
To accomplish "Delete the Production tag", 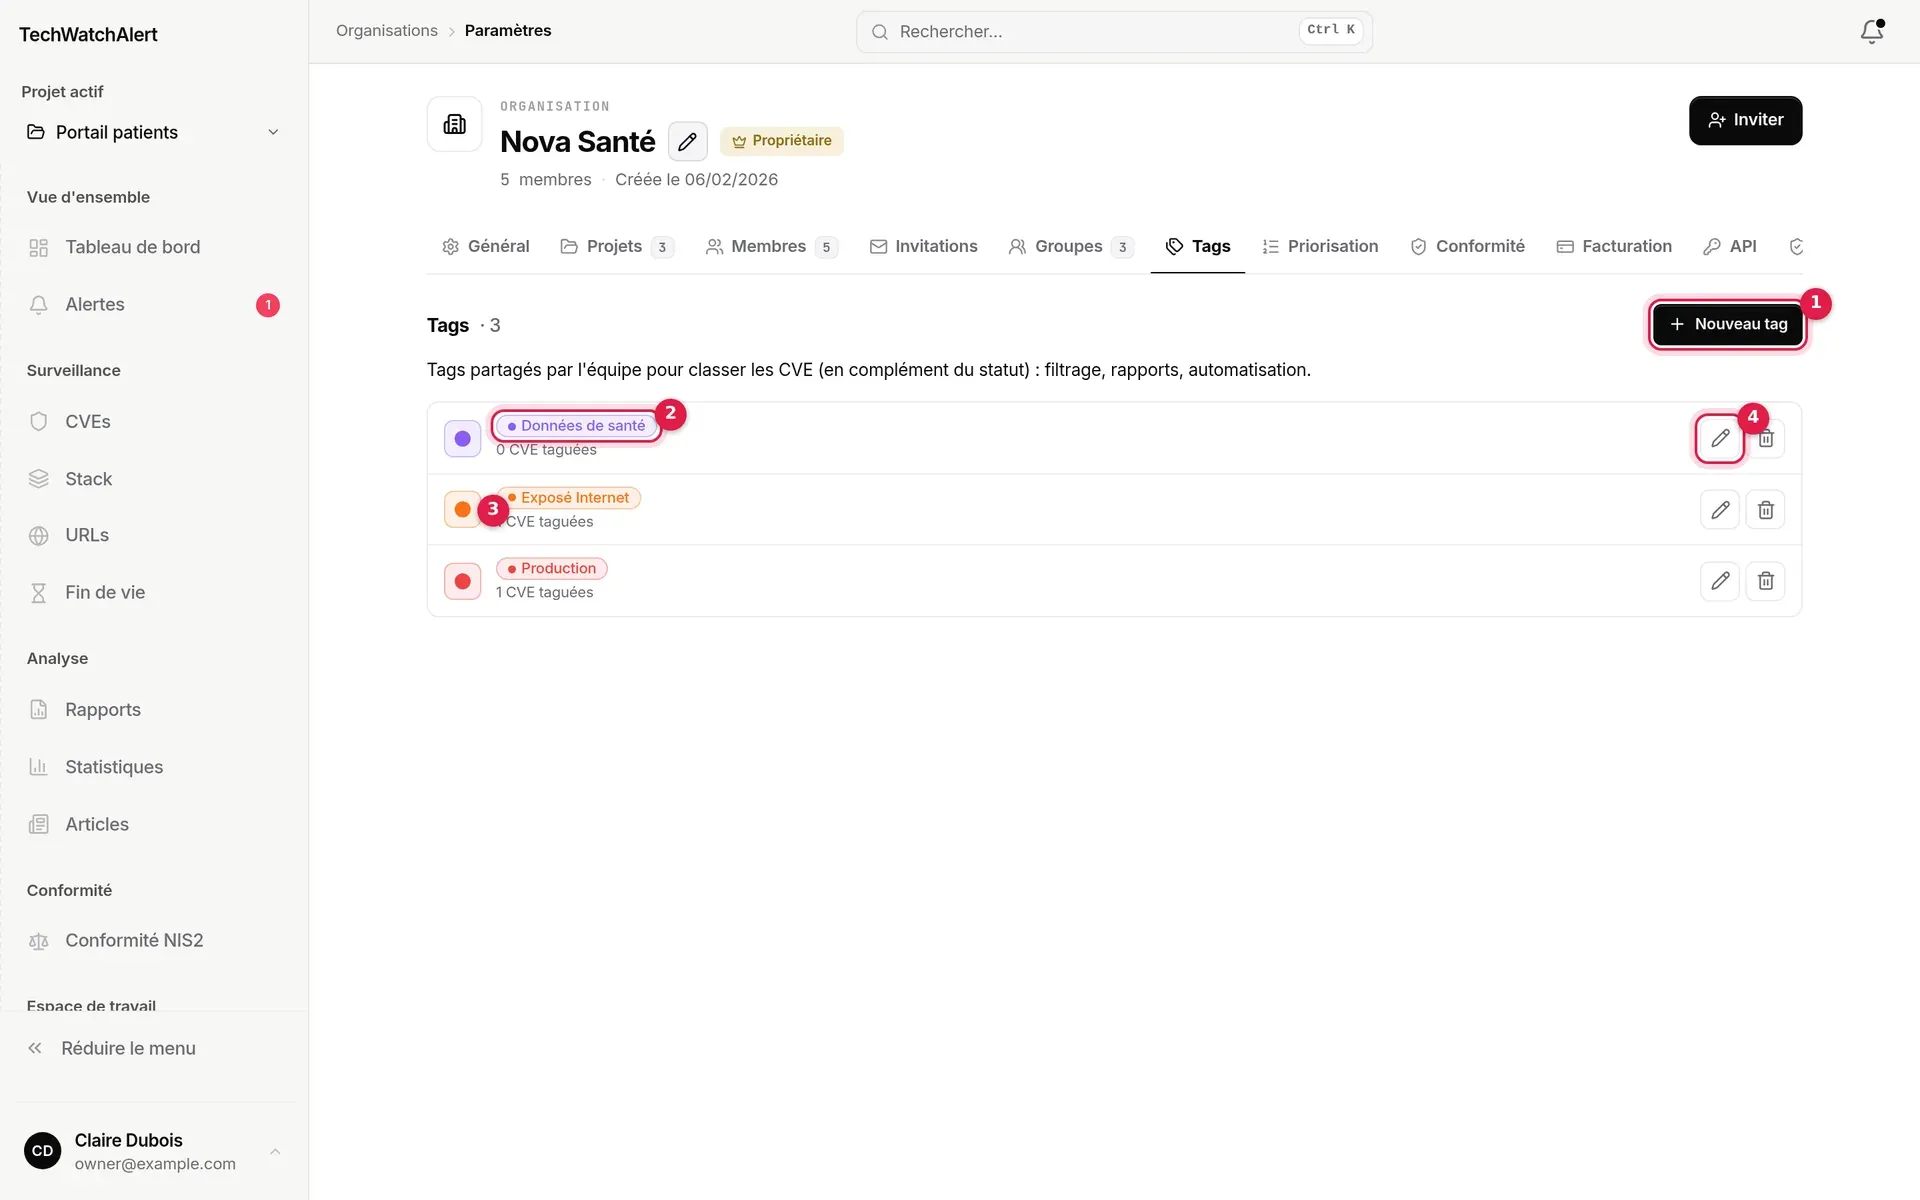I will point(1766,581).
